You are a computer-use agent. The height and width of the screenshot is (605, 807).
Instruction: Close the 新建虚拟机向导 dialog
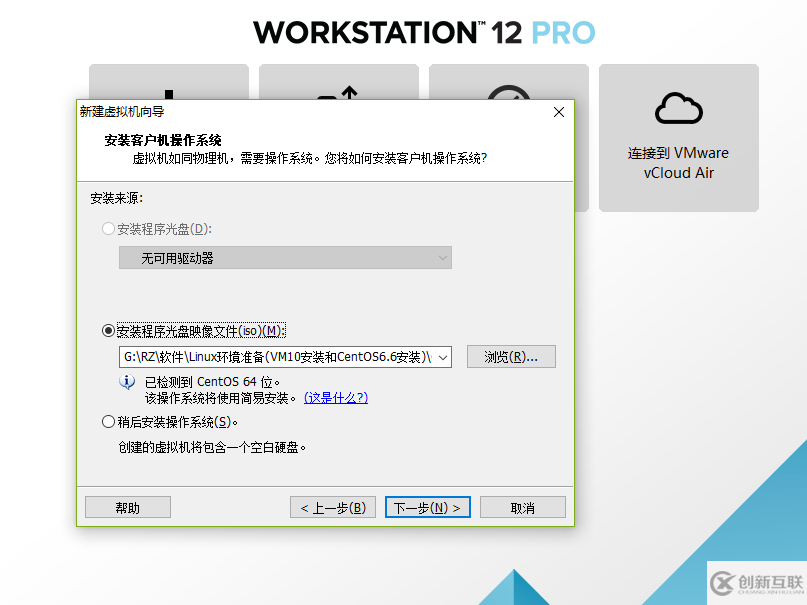coord(559,112)
